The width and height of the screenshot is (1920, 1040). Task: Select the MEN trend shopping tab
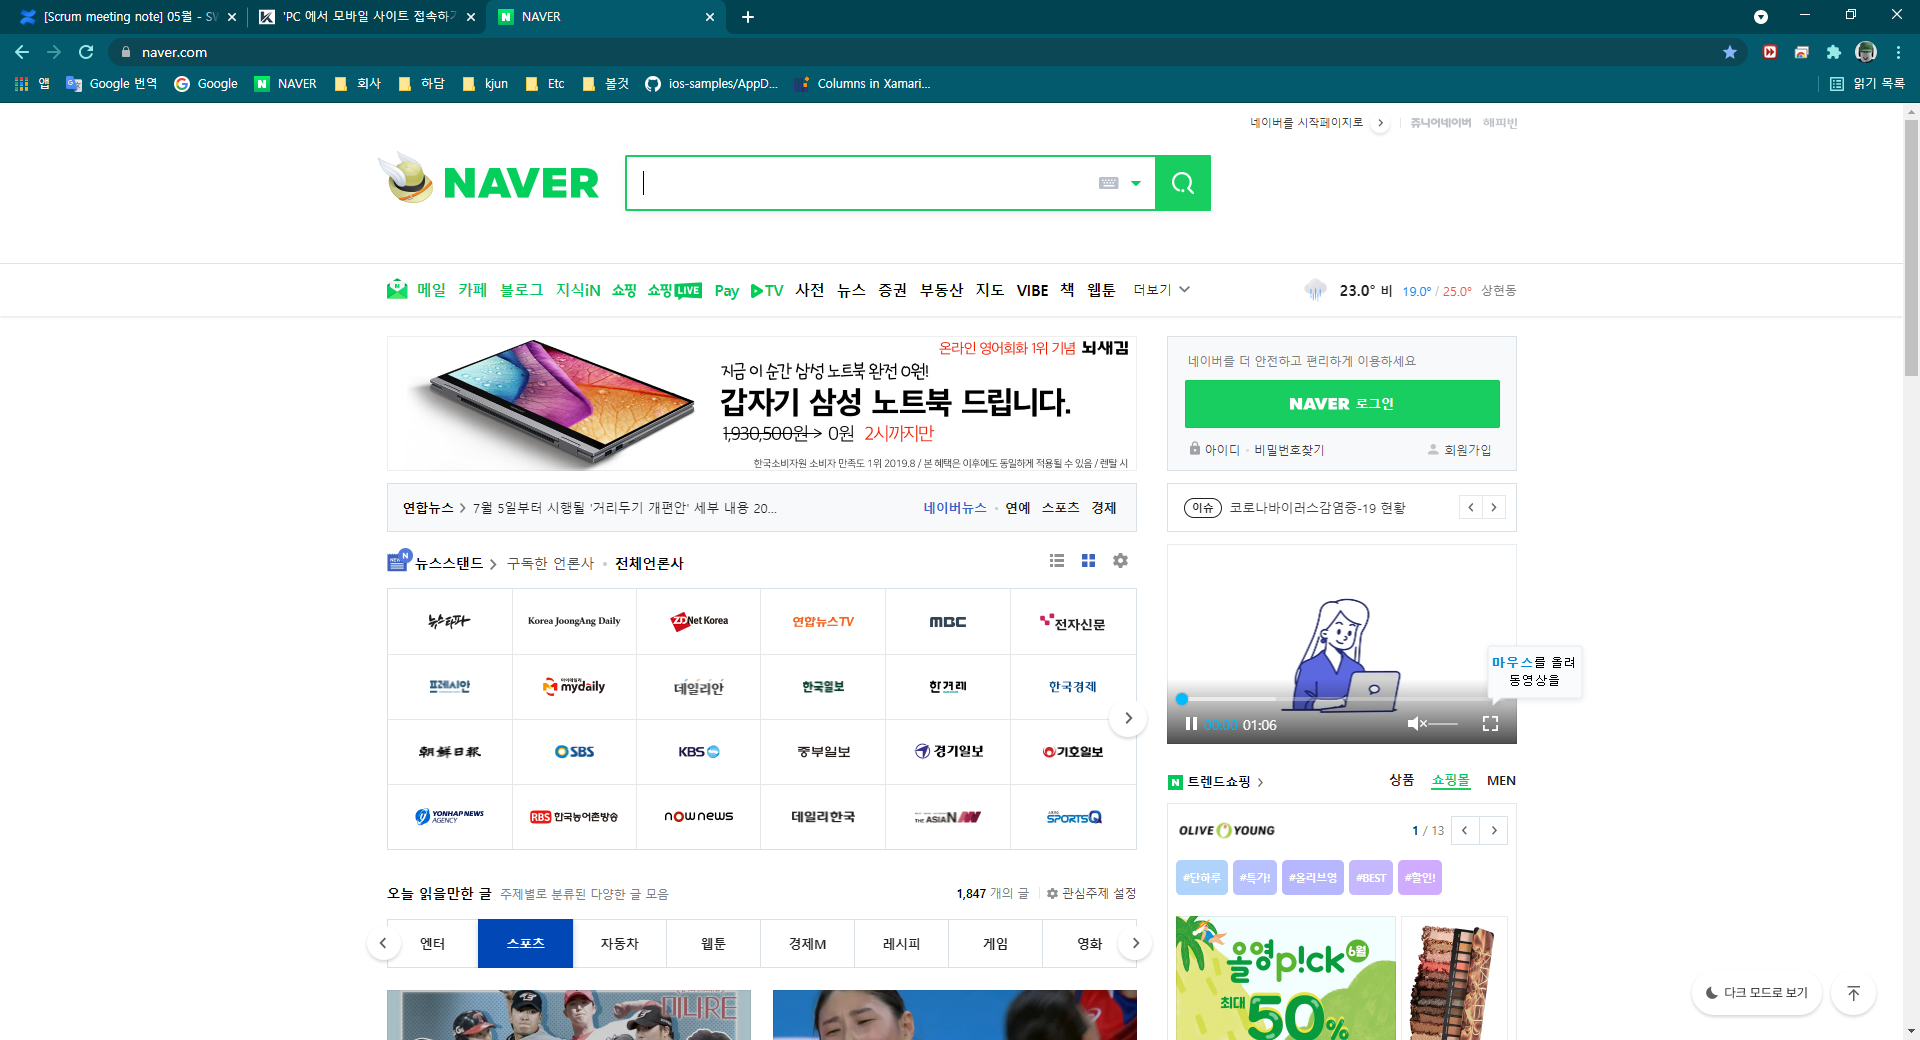pos(1501,780)
